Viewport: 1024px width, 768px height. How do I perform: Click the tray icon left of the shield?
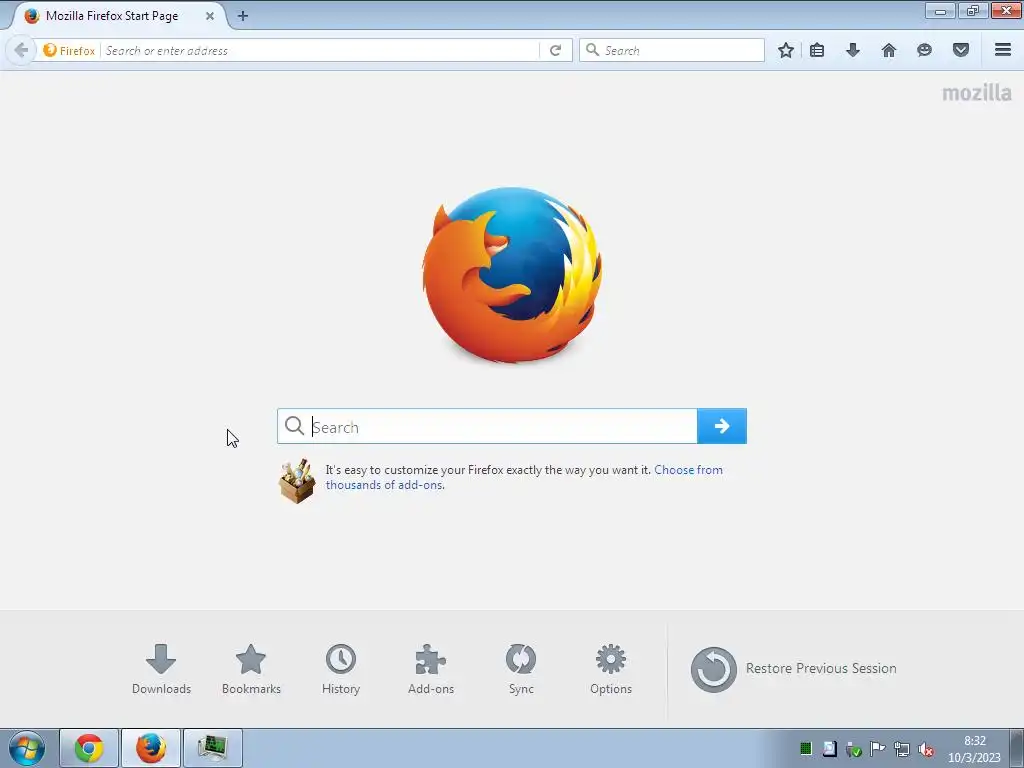pyautogui.click(x=829, y=749)
